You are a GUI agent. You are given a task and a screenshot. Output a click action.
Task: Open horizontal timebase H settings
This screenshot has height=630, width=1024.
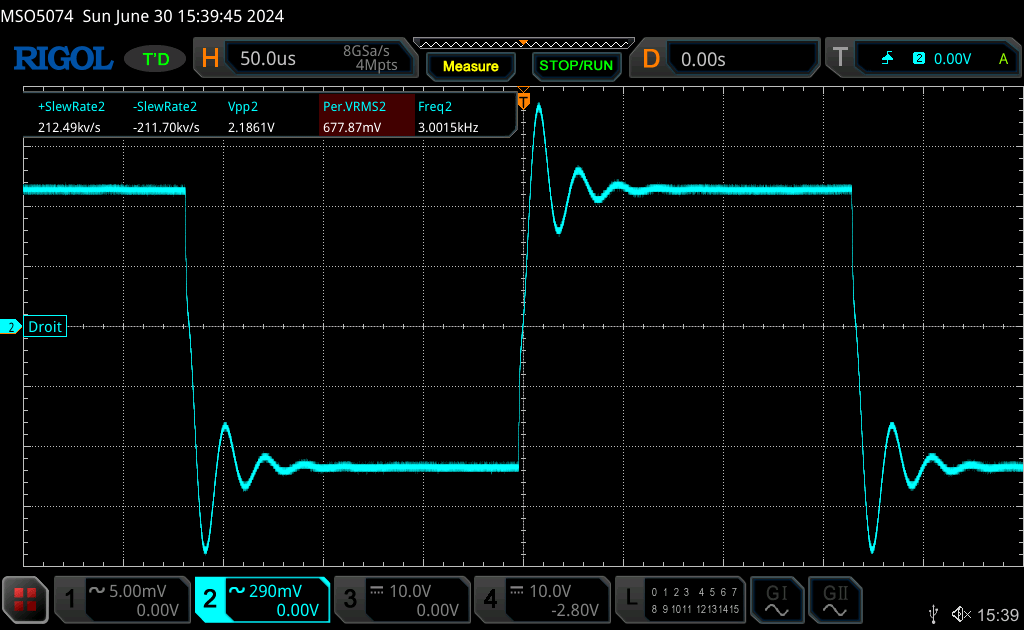[x=210, y=59]
